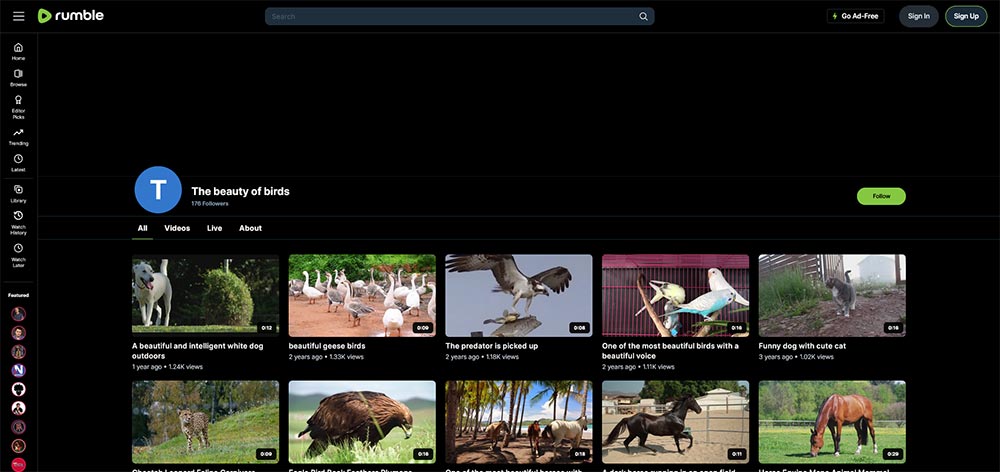
Task: Open the third featured channel avatar
Action: tap(18, 351)
